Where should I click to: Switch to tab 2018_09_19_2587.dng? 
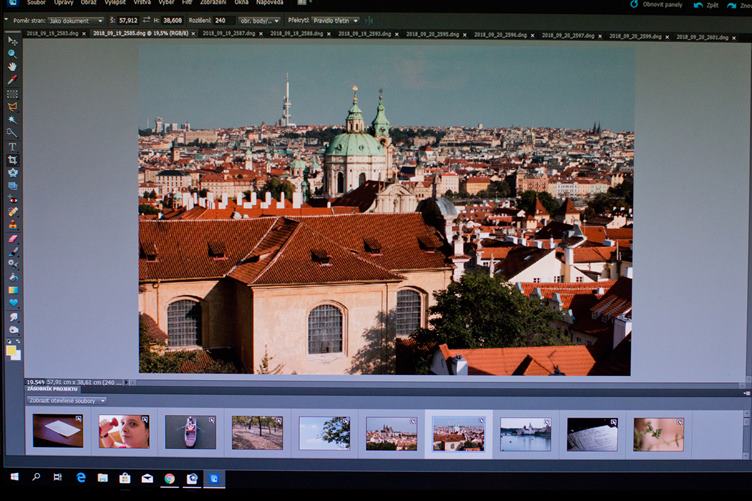tap(229, 34)
